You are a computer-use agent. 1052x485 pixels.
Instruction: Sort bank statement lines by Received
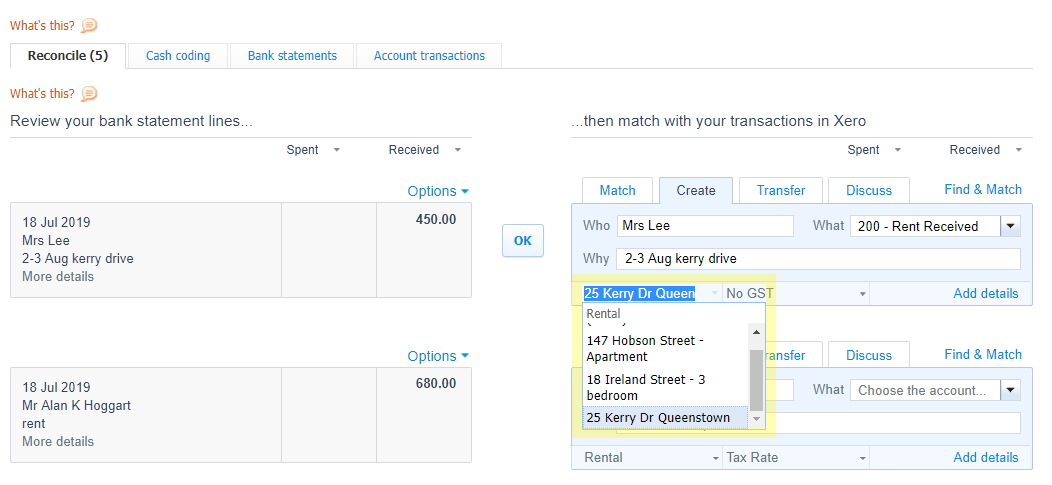(x=425, y=150)
